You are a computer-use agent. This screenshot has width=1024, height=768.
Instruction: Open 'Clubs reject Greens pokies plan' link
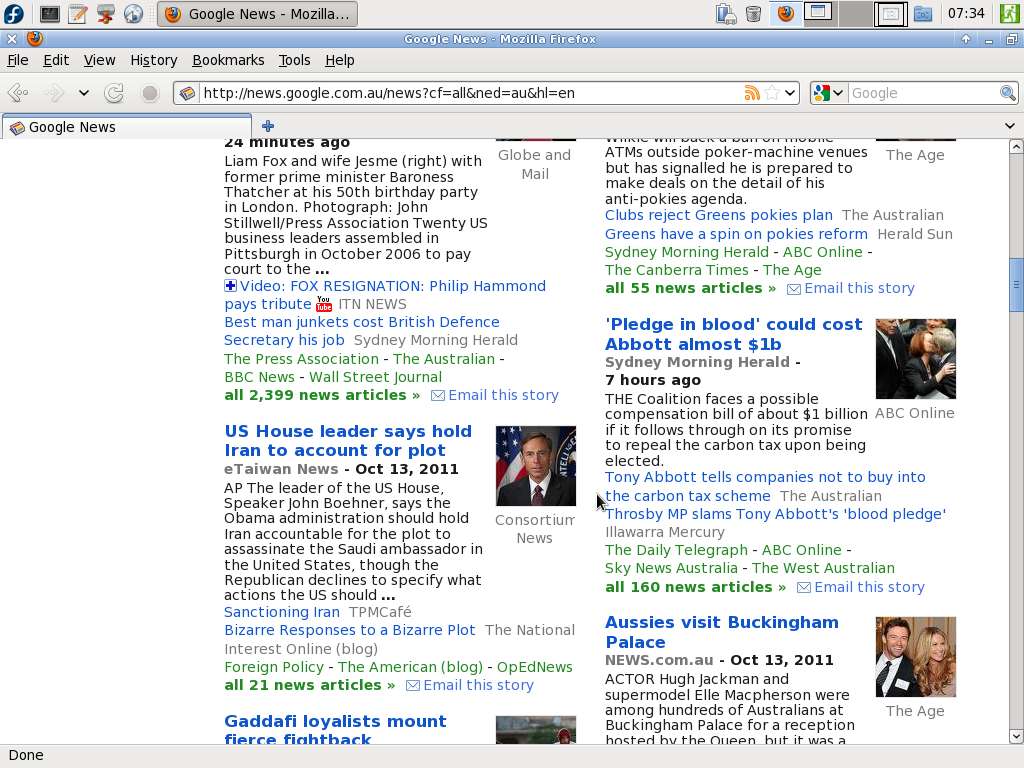pos(718,215)
